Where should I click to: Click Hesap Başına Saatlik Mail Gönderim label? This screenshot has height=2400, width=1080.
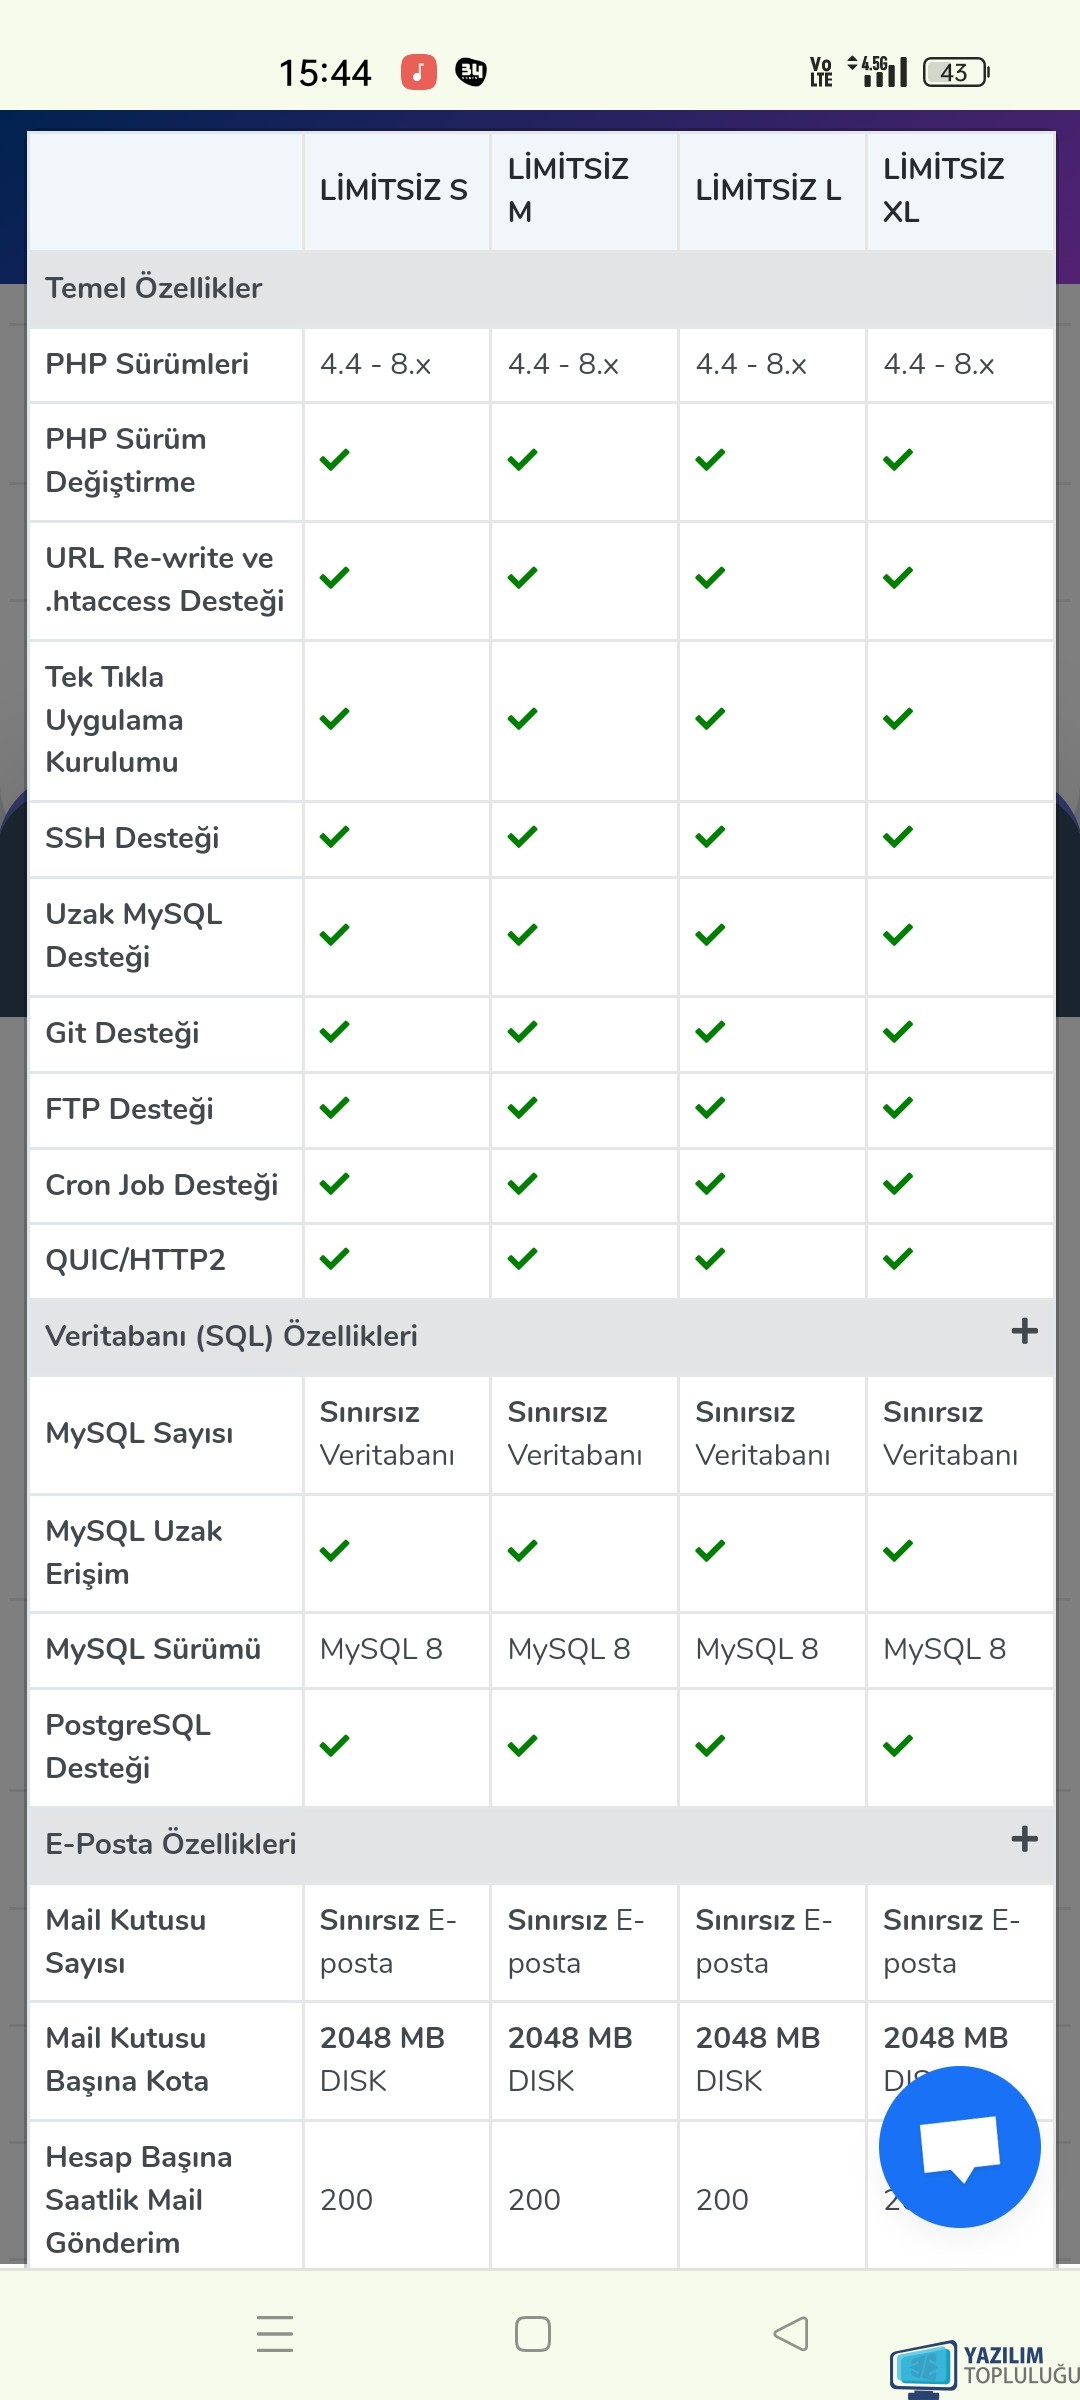point(138,2200)
